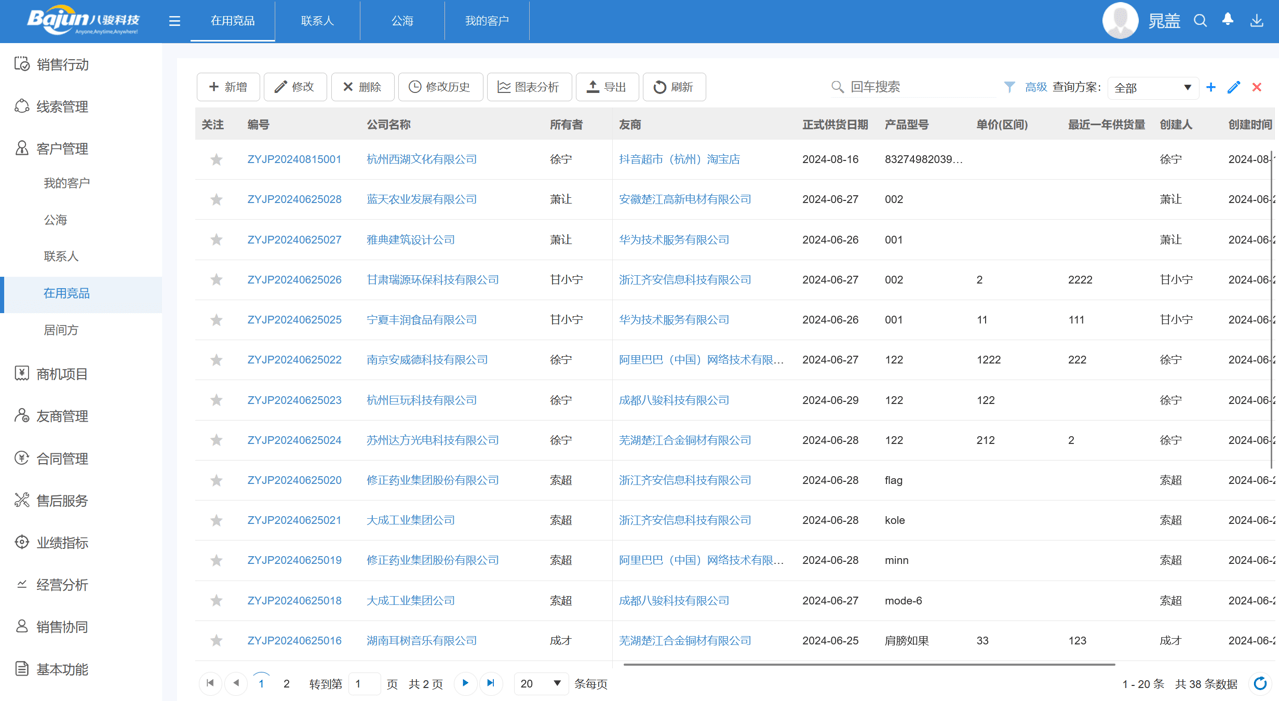1279x701 pixels.
Task: Star the ZYJP20240815001 record
Action: pos(216,159)
